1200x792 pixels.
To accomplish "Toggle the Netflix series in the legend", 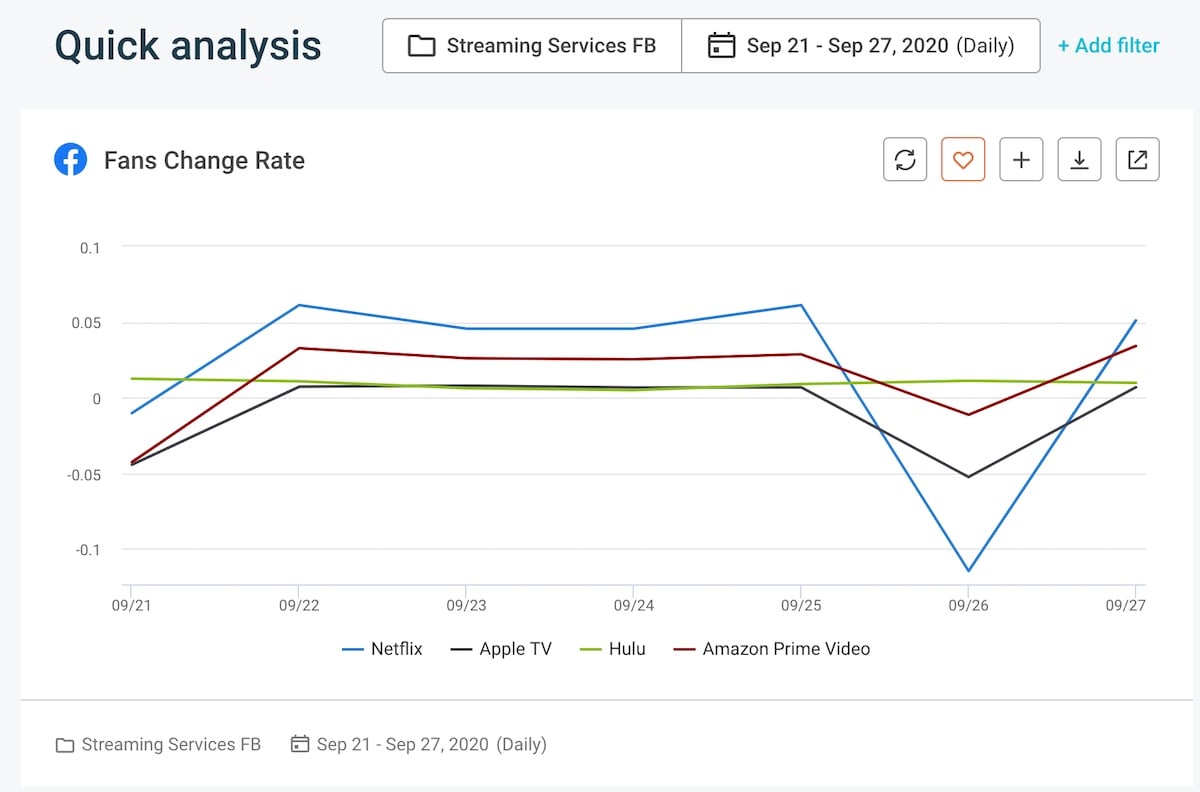I will click(x=382, y=649).
